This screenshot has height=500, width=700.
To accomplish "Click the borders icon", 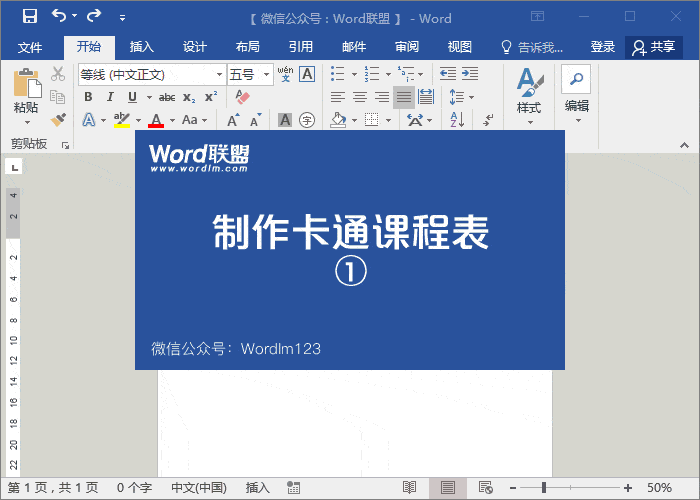I will pyautogui.click(x=371, y=120).
